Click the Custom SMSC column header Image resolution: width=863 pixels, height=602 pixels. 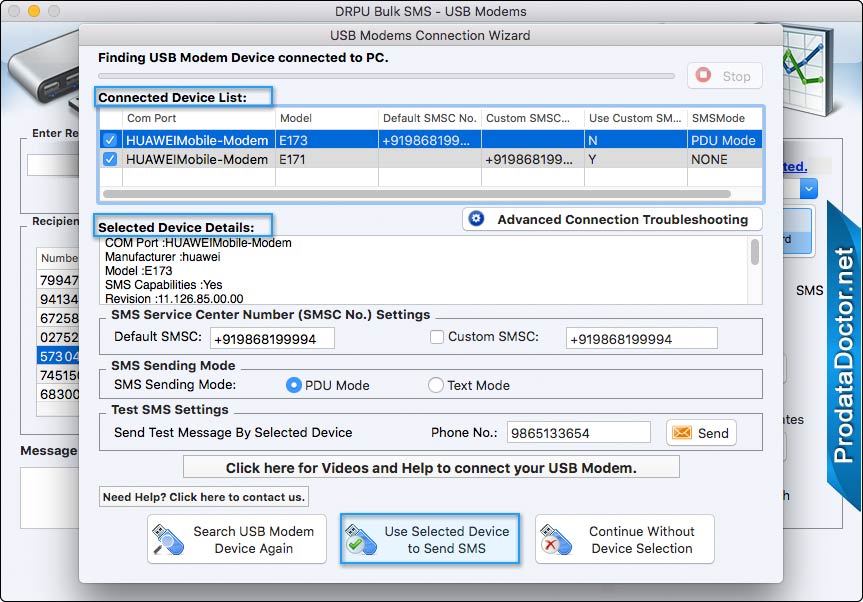532,118
